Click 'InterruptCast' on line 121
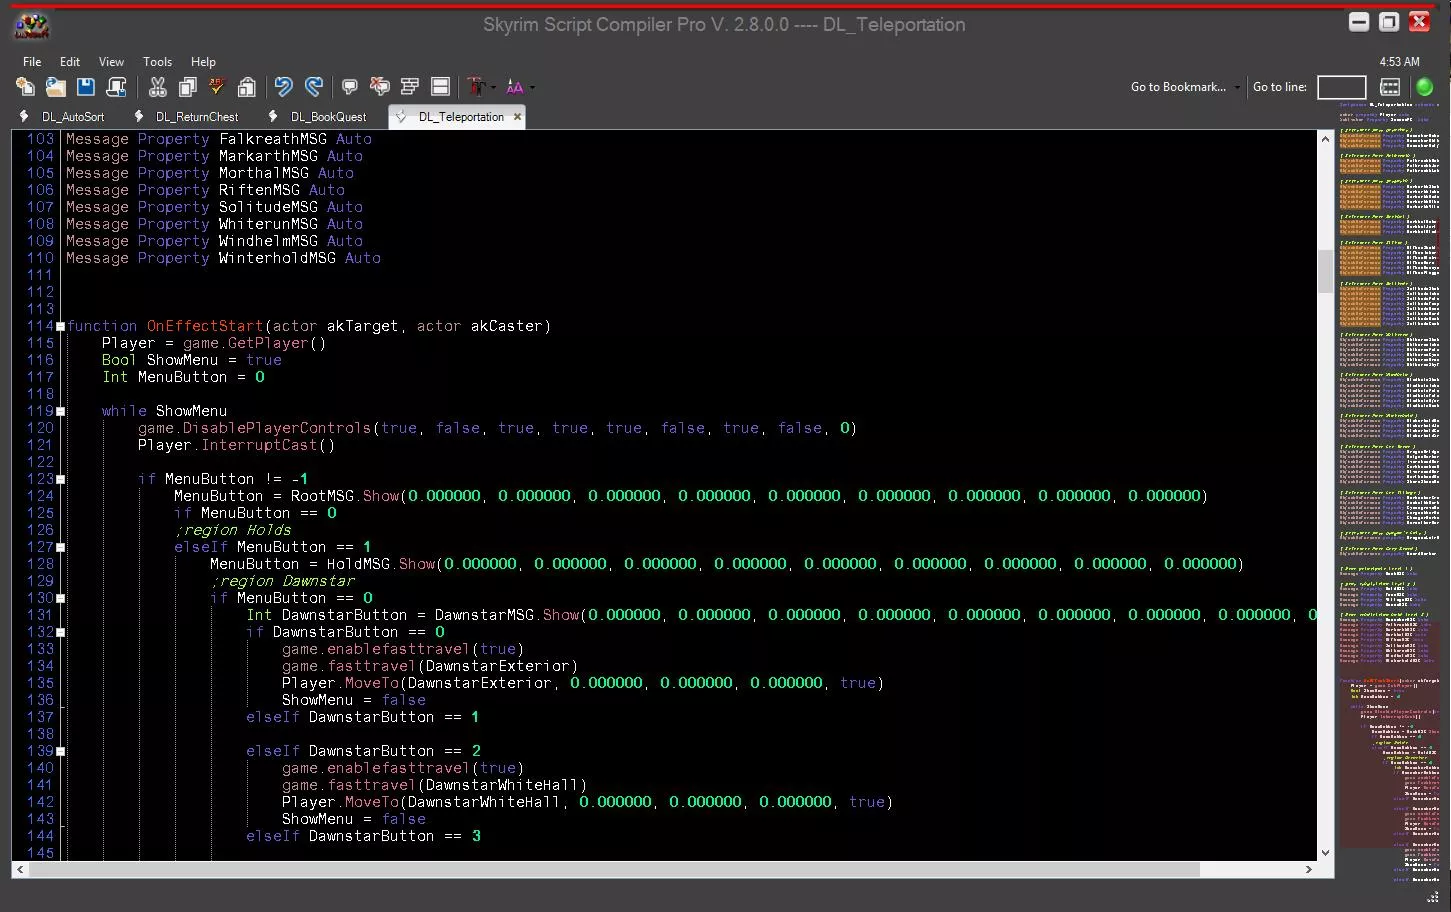 pos(260,445)
